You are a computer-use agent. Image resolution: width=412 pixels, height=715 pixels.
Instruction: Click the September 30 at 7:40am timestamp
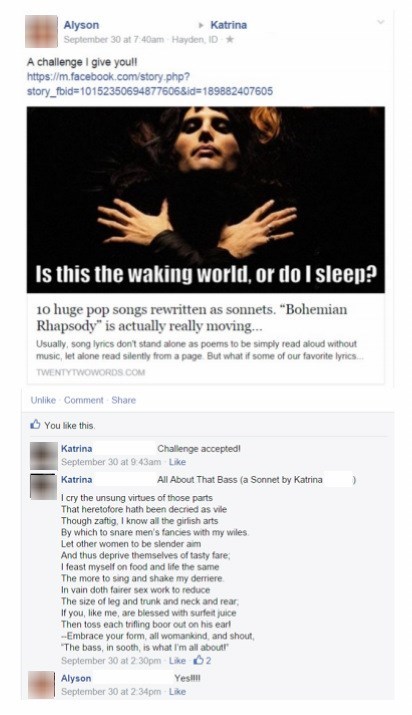113,40
